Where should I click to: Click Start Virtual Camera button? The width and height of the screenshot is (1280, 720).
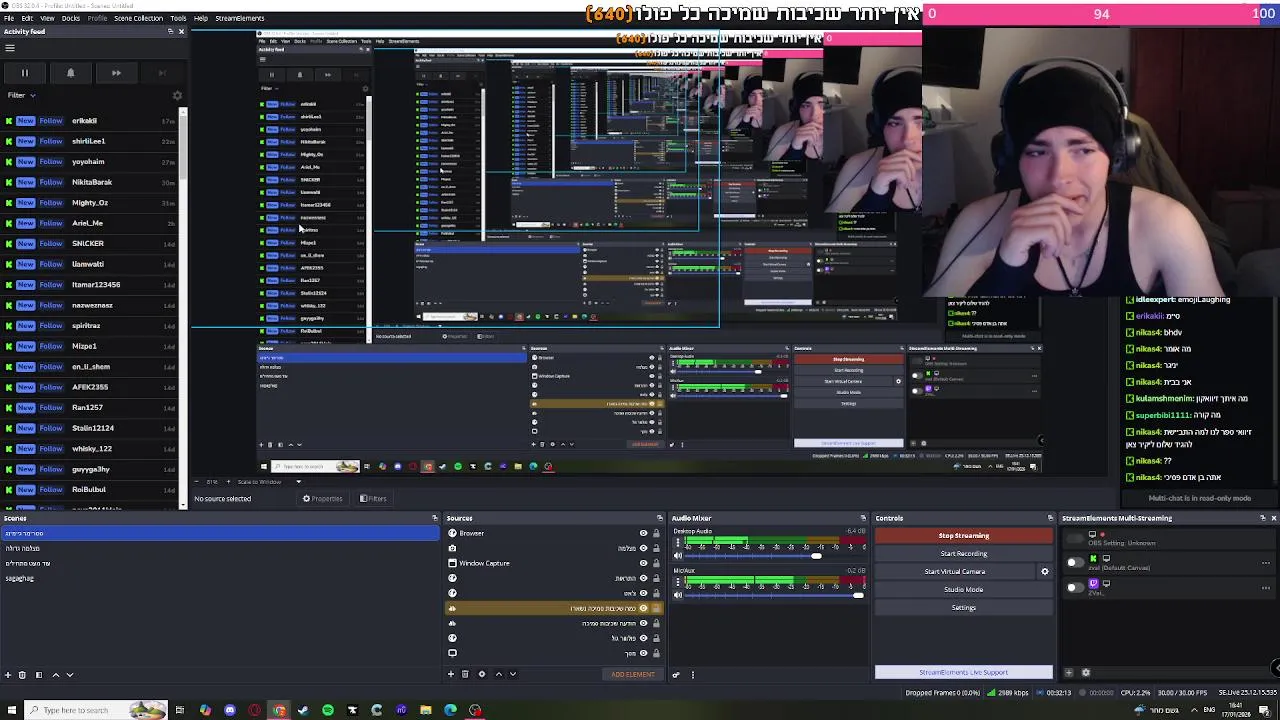tap(955, 572)
